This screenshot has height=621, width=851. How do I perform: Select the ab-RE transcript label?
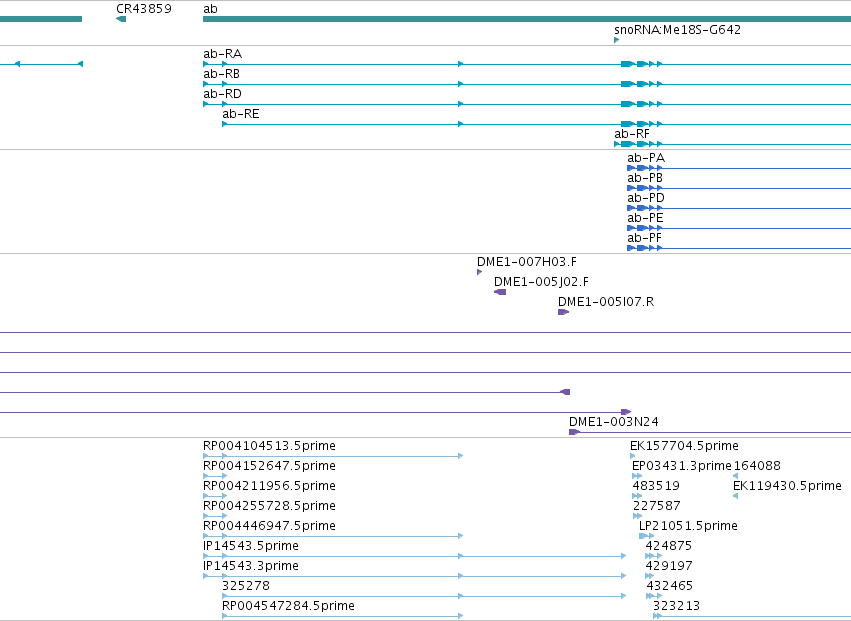241,114
